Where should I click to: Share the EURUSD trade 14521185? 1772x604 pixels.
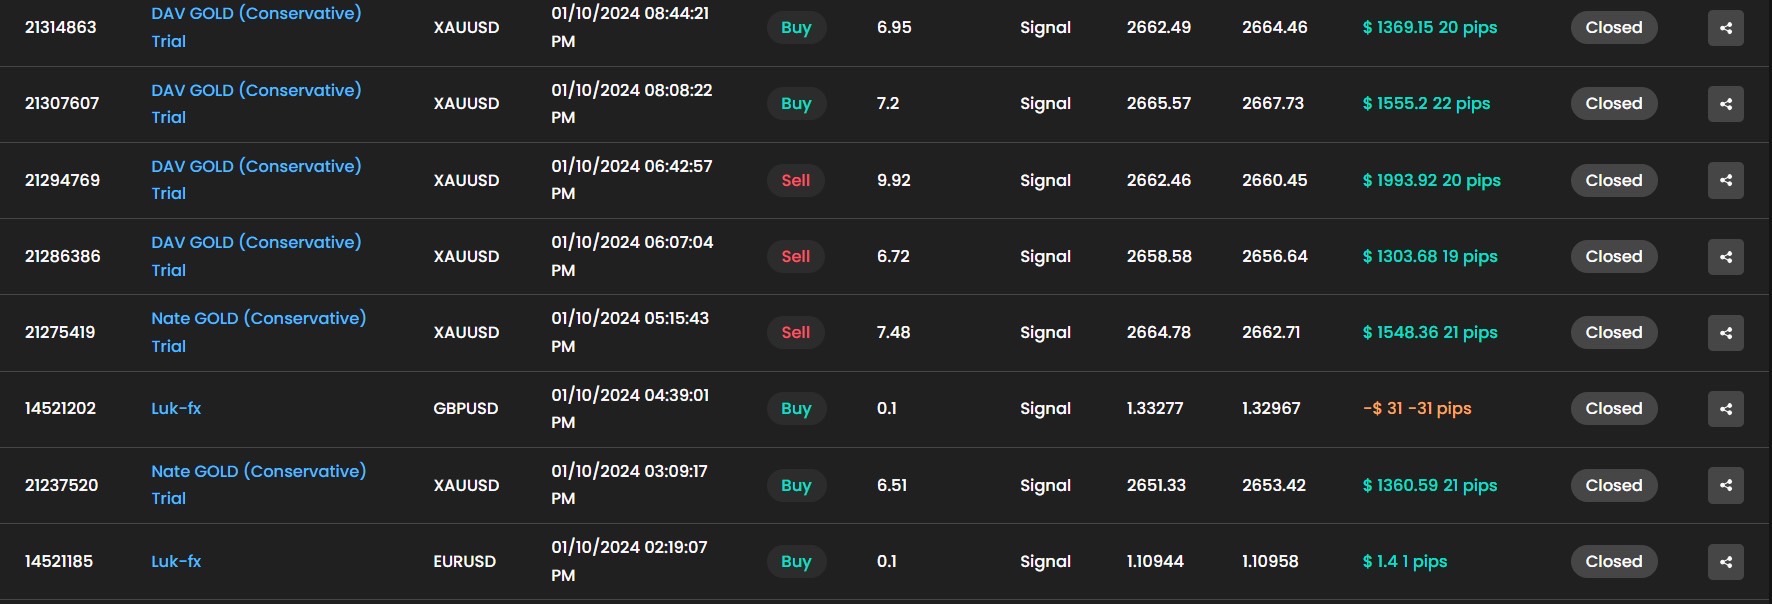tap(1725, 562)
